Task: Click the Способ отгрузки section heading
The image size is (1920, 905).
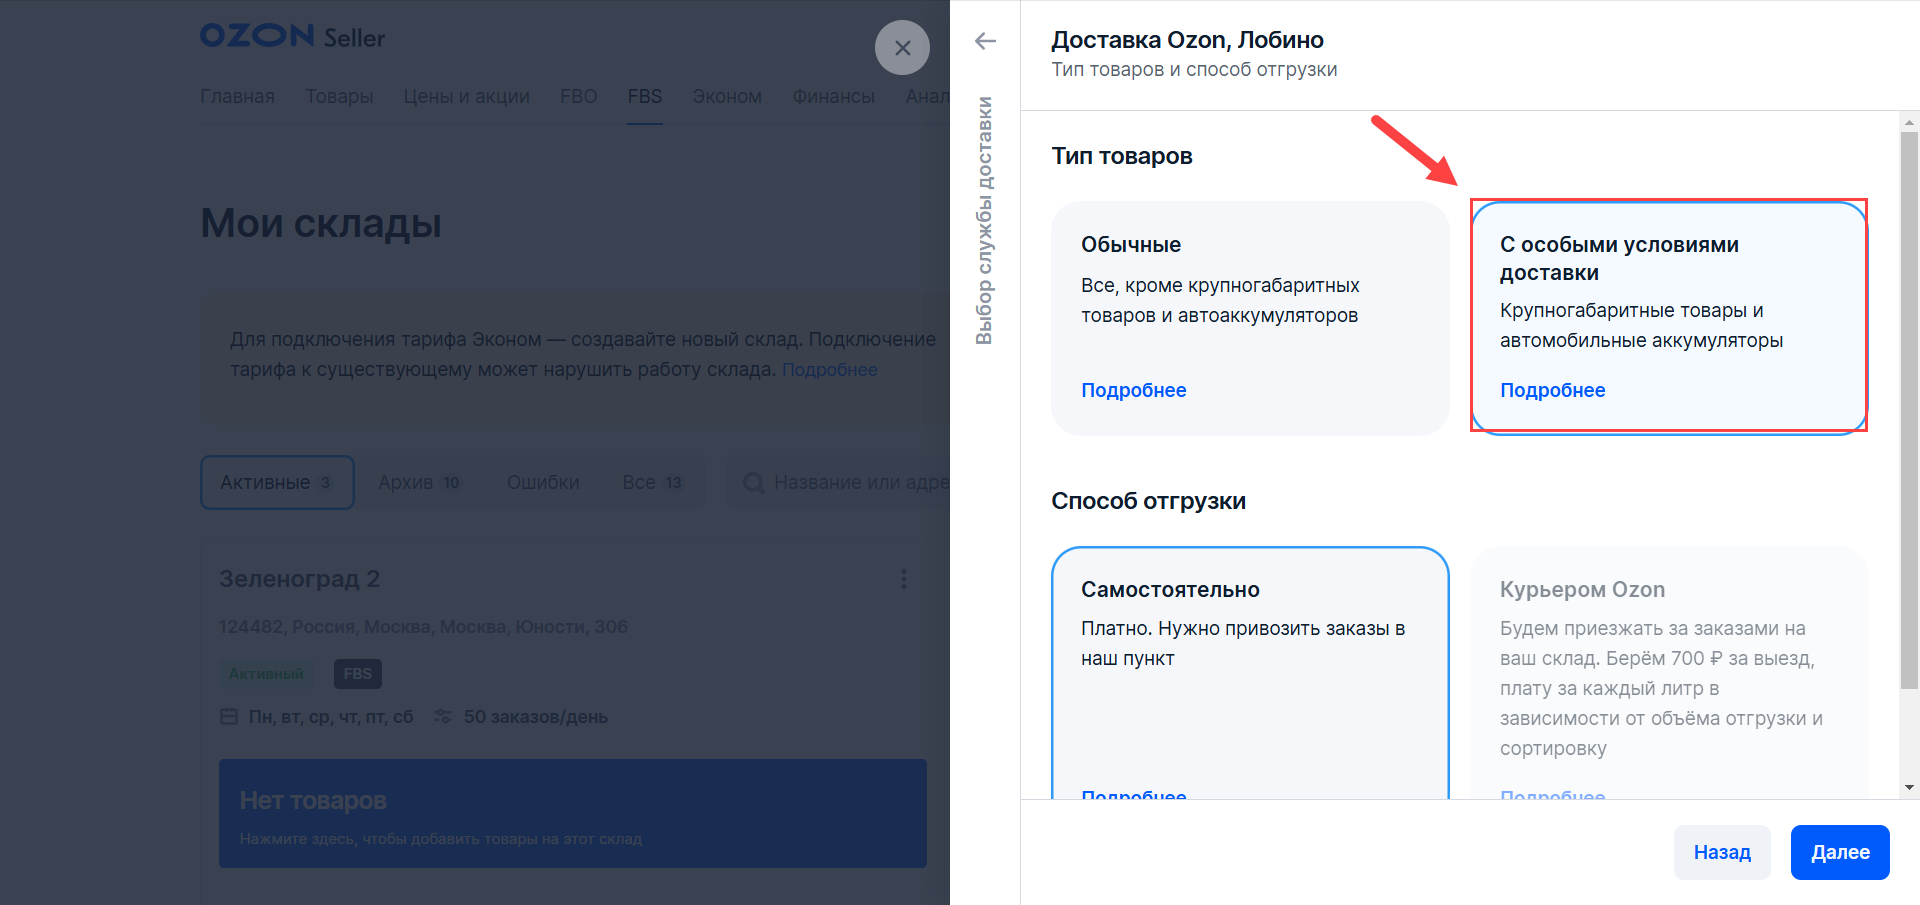Action: click(1148, 501)
